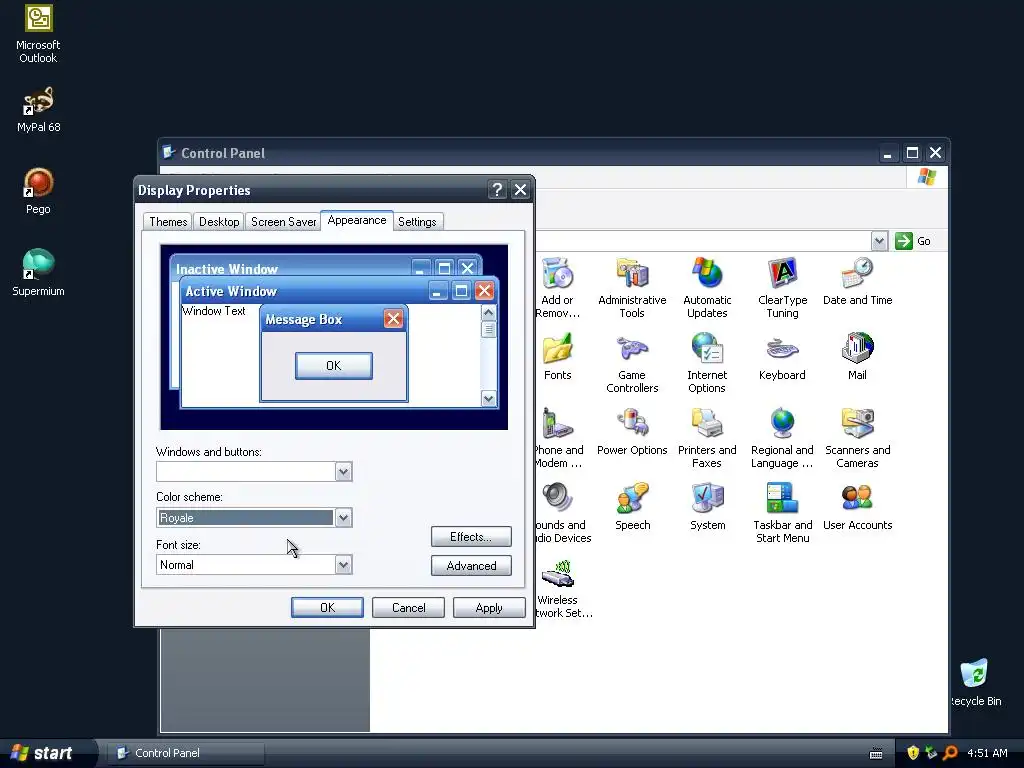Open Printers and Faxes icon

click(x=707, y=438)
